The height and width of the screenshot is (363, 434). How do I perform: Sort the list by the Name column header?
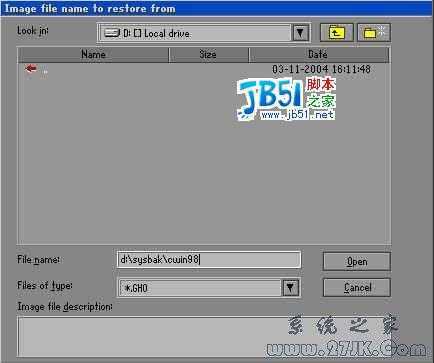click(x=93, y=55)
